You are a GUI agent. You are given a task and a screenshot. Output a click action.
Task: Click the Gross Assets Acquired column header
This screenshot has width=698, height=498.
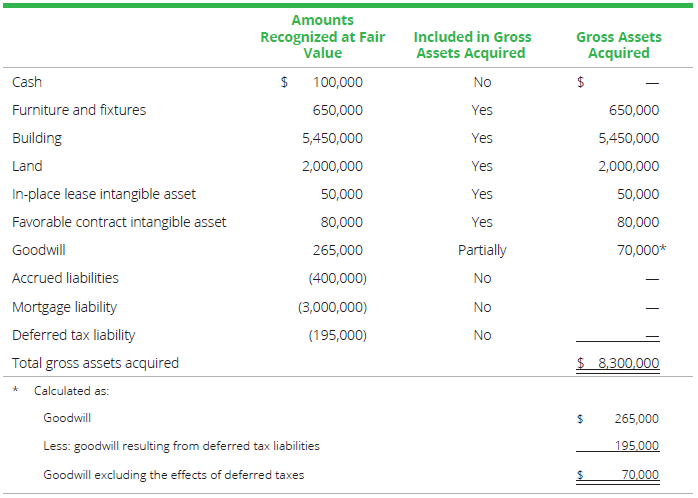point(618,44)
